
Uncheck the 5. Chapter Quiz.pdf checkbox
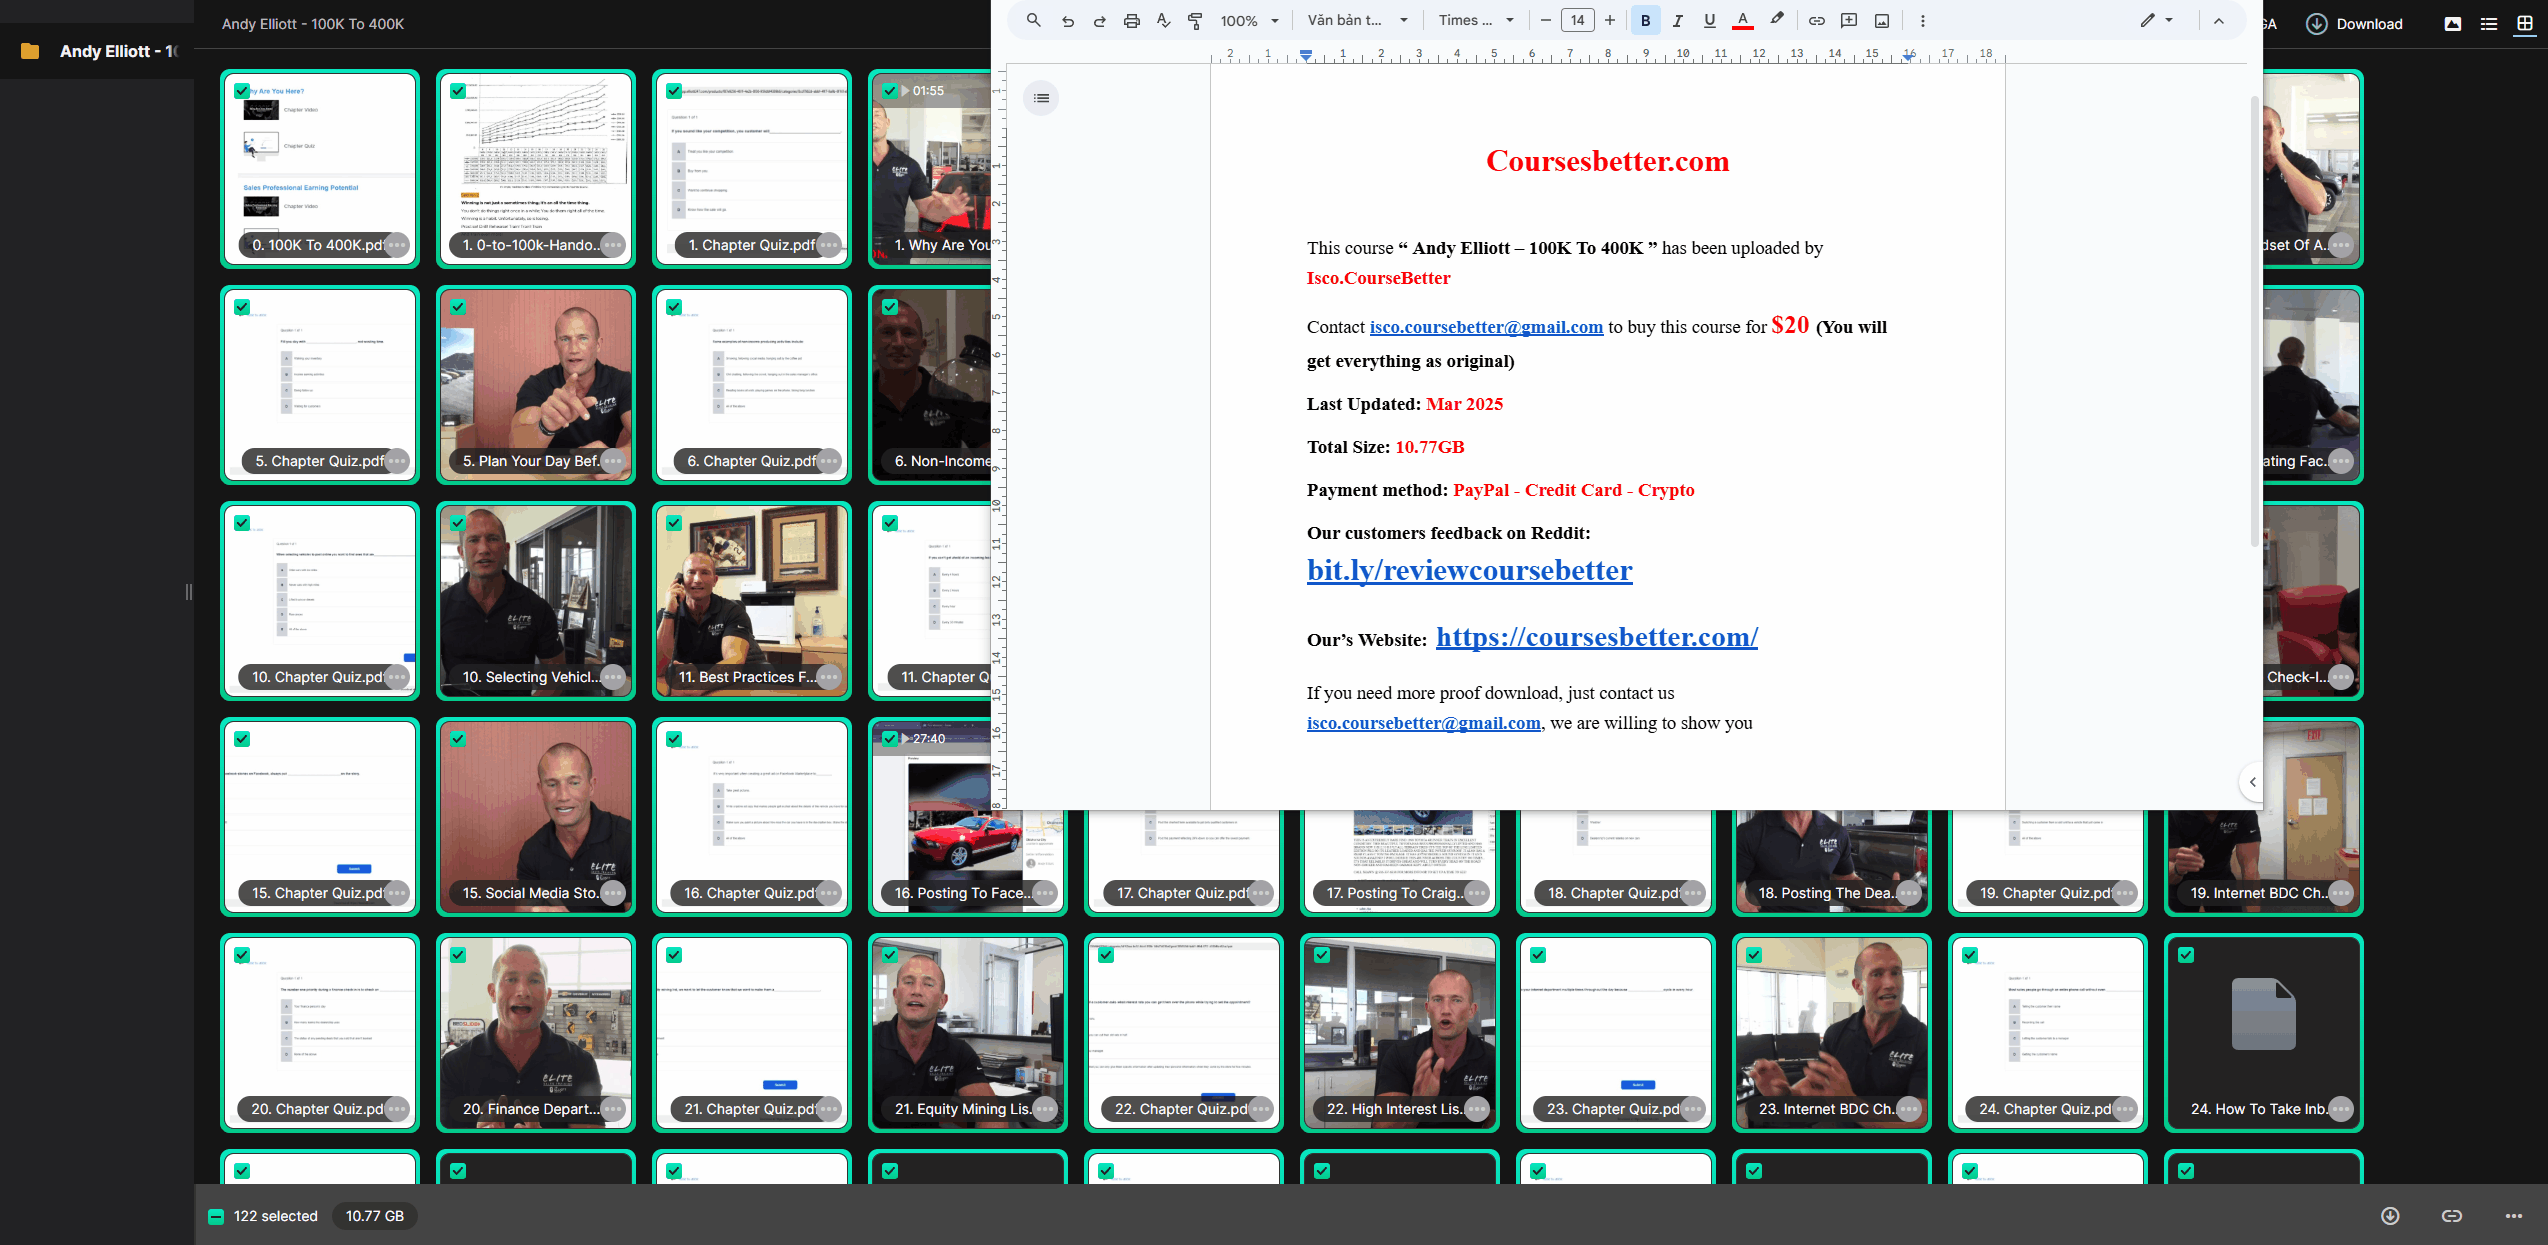click(x=242, y=307)
